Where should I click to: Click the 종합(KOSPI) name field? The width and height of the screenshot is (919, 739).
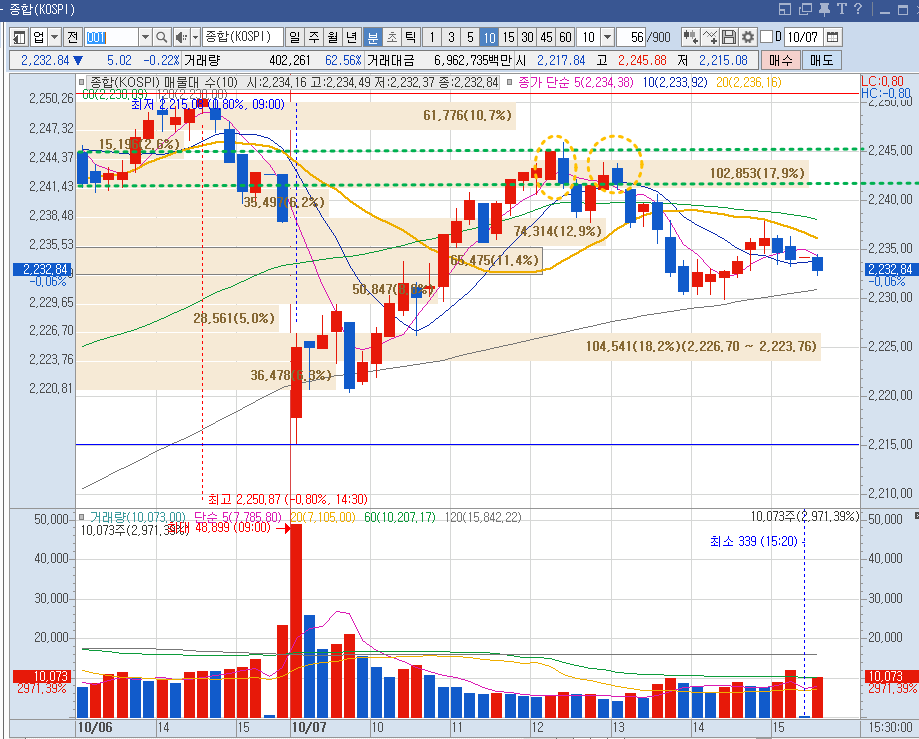point(243,38)
